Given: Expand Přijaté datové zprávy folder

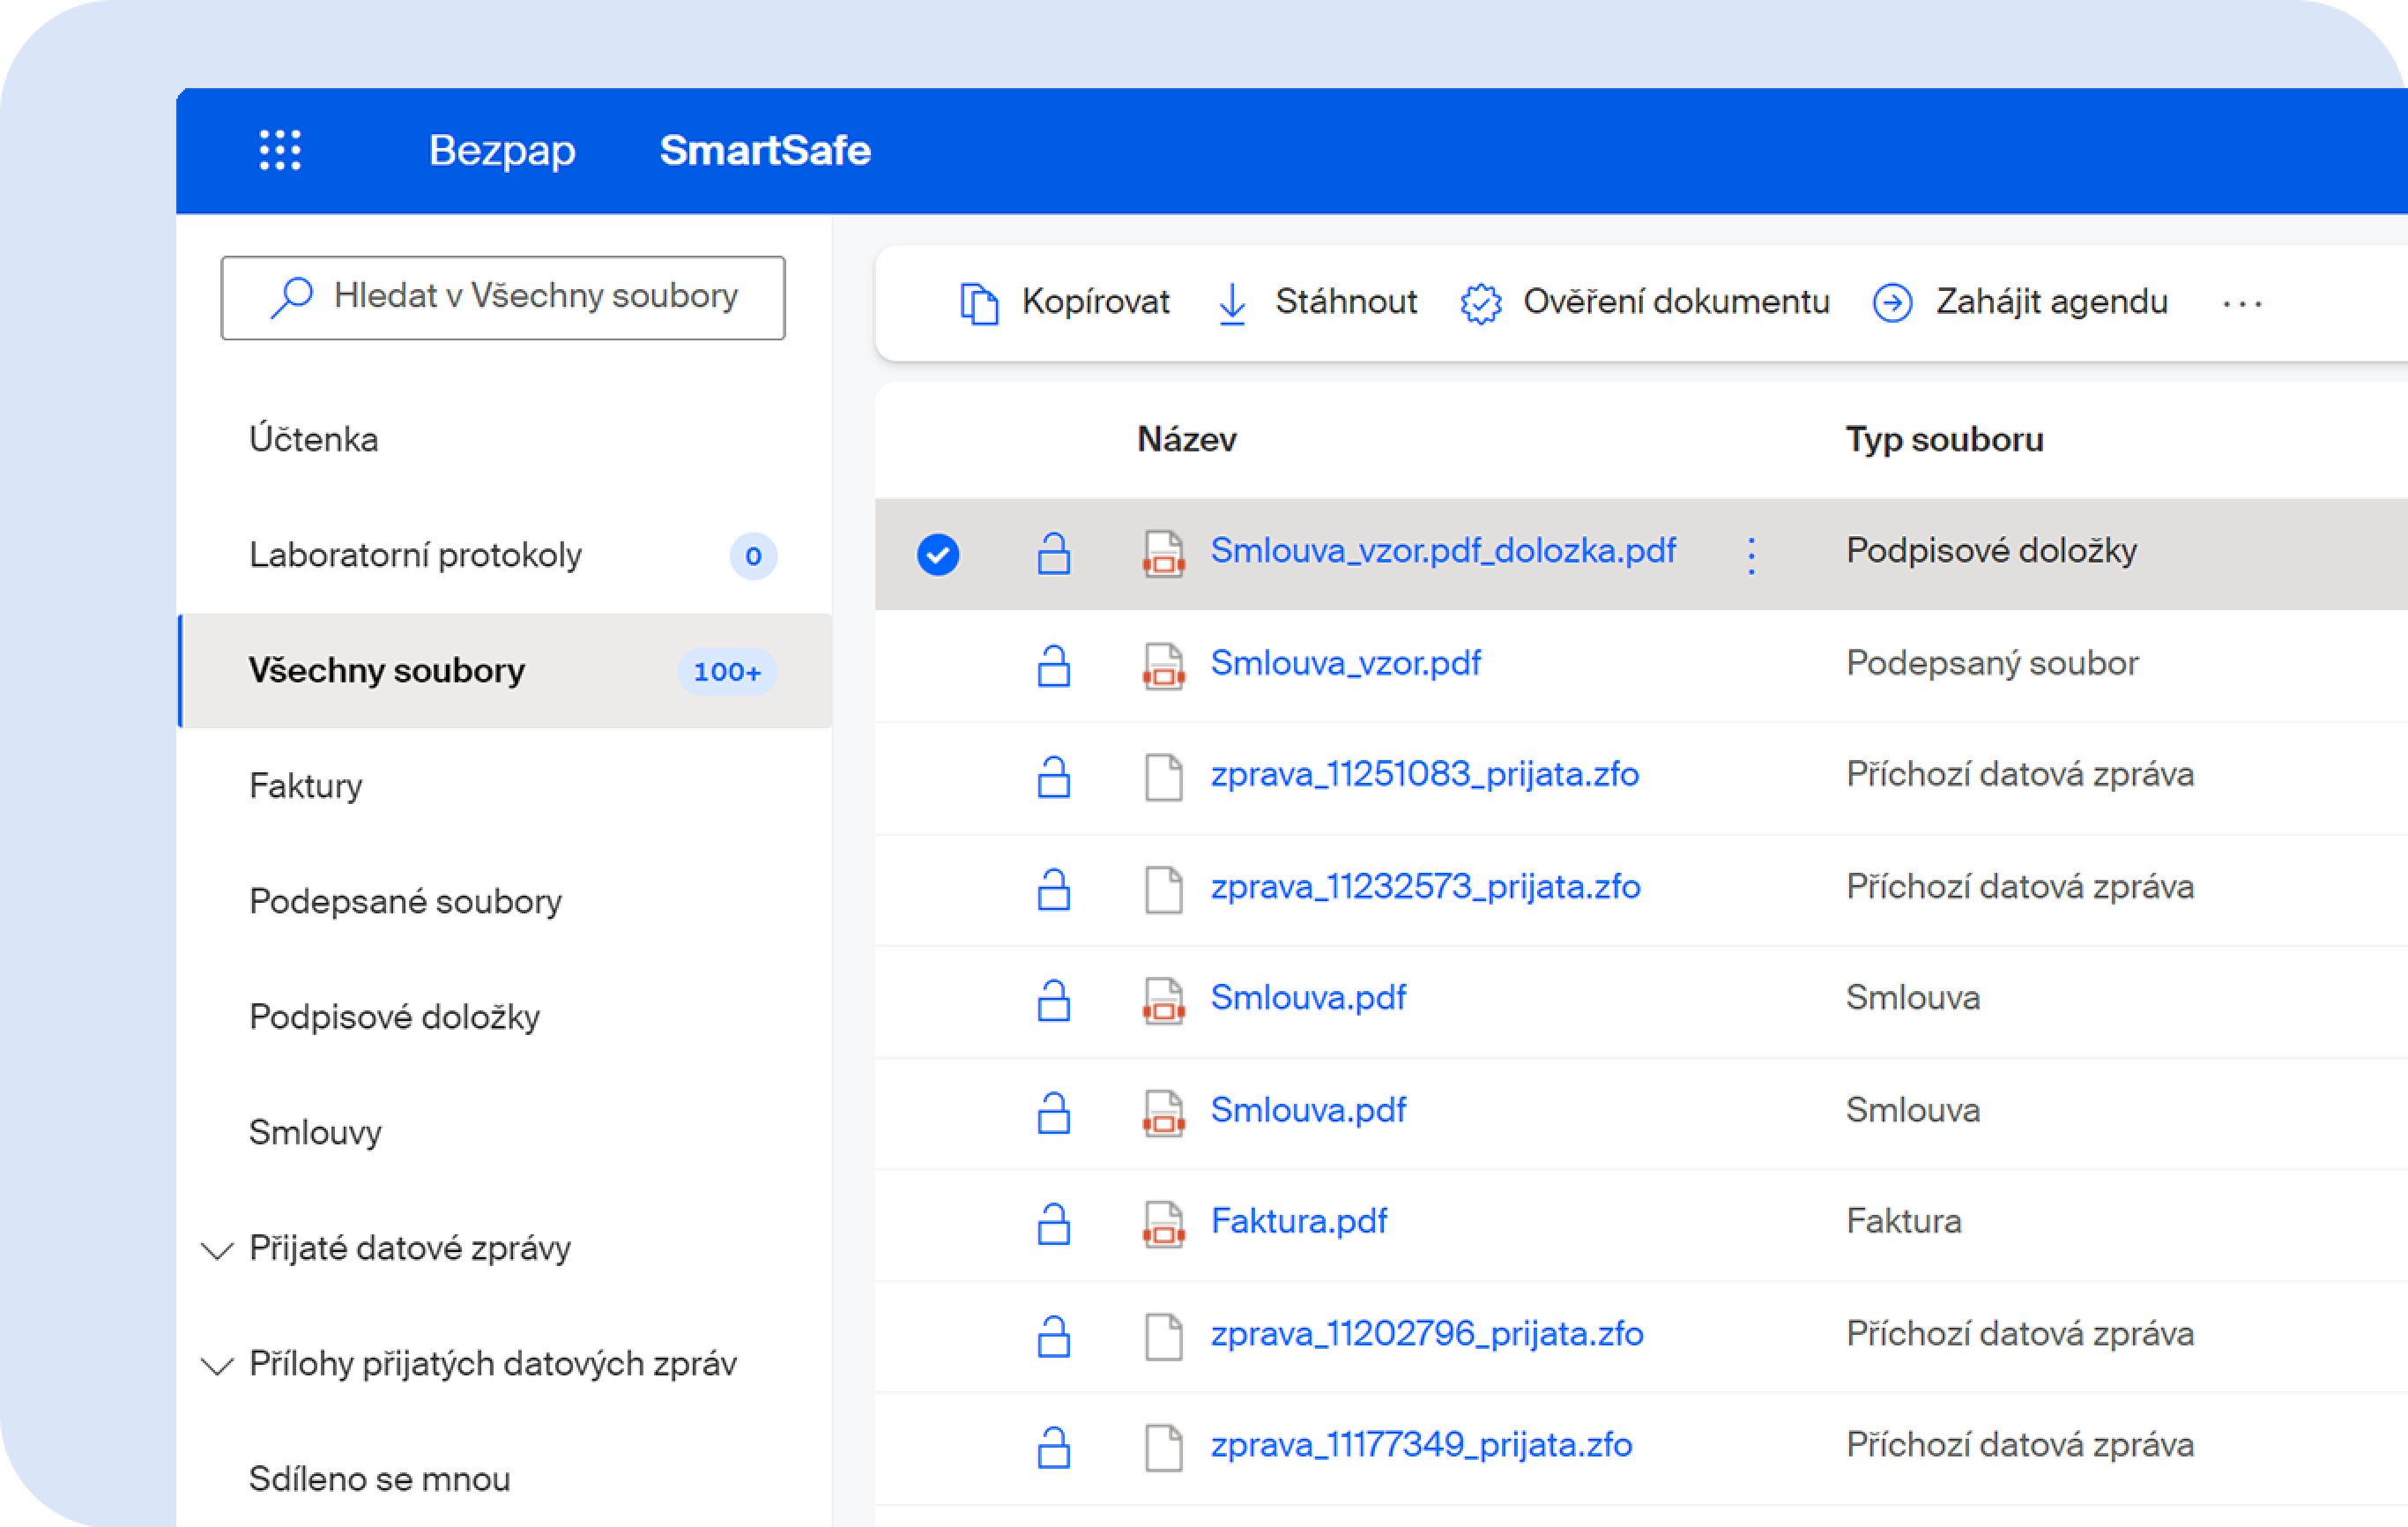Looking at the screenshot, I should [x=217, y=1250].
